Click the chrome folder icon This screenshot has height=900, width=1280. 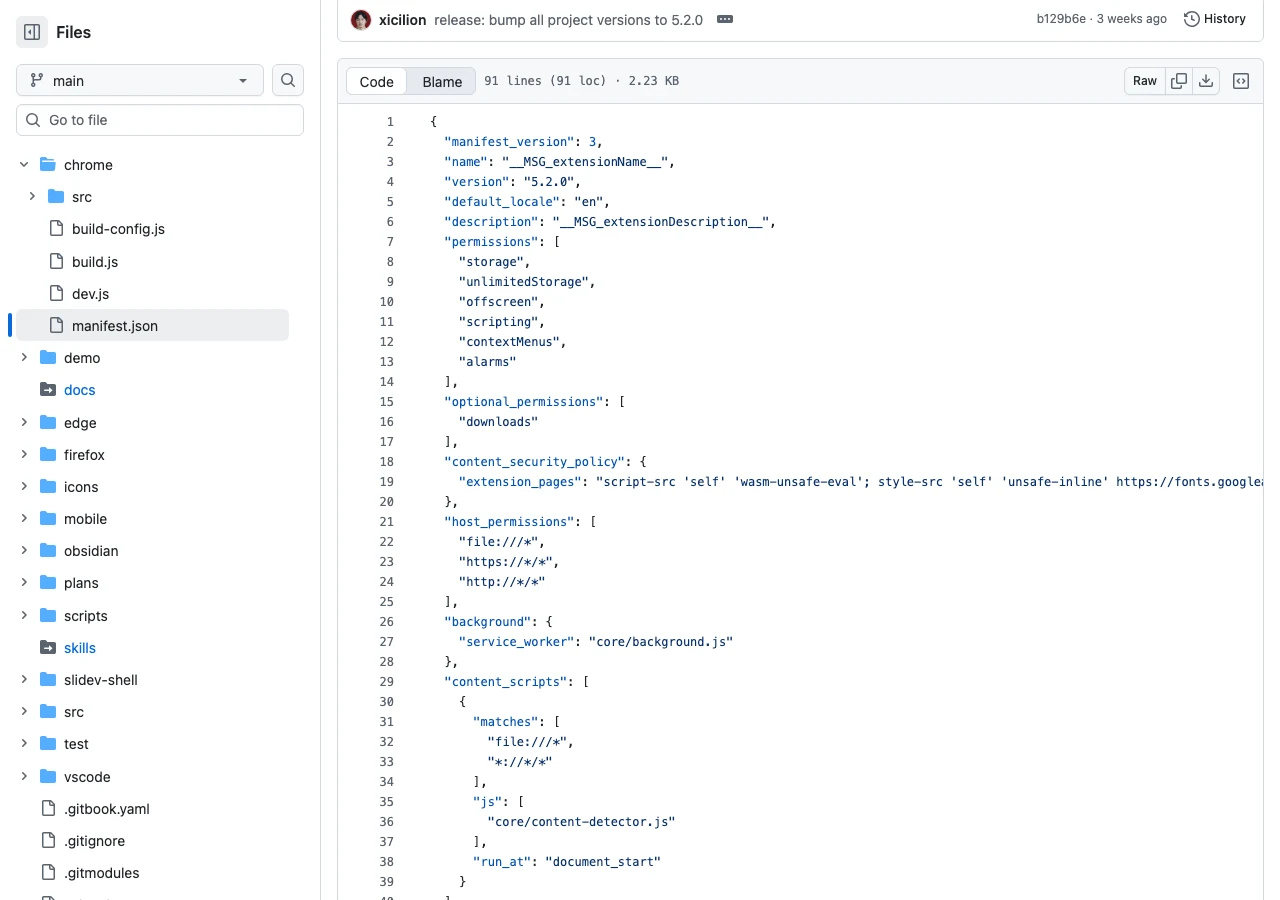click(48, 165)
